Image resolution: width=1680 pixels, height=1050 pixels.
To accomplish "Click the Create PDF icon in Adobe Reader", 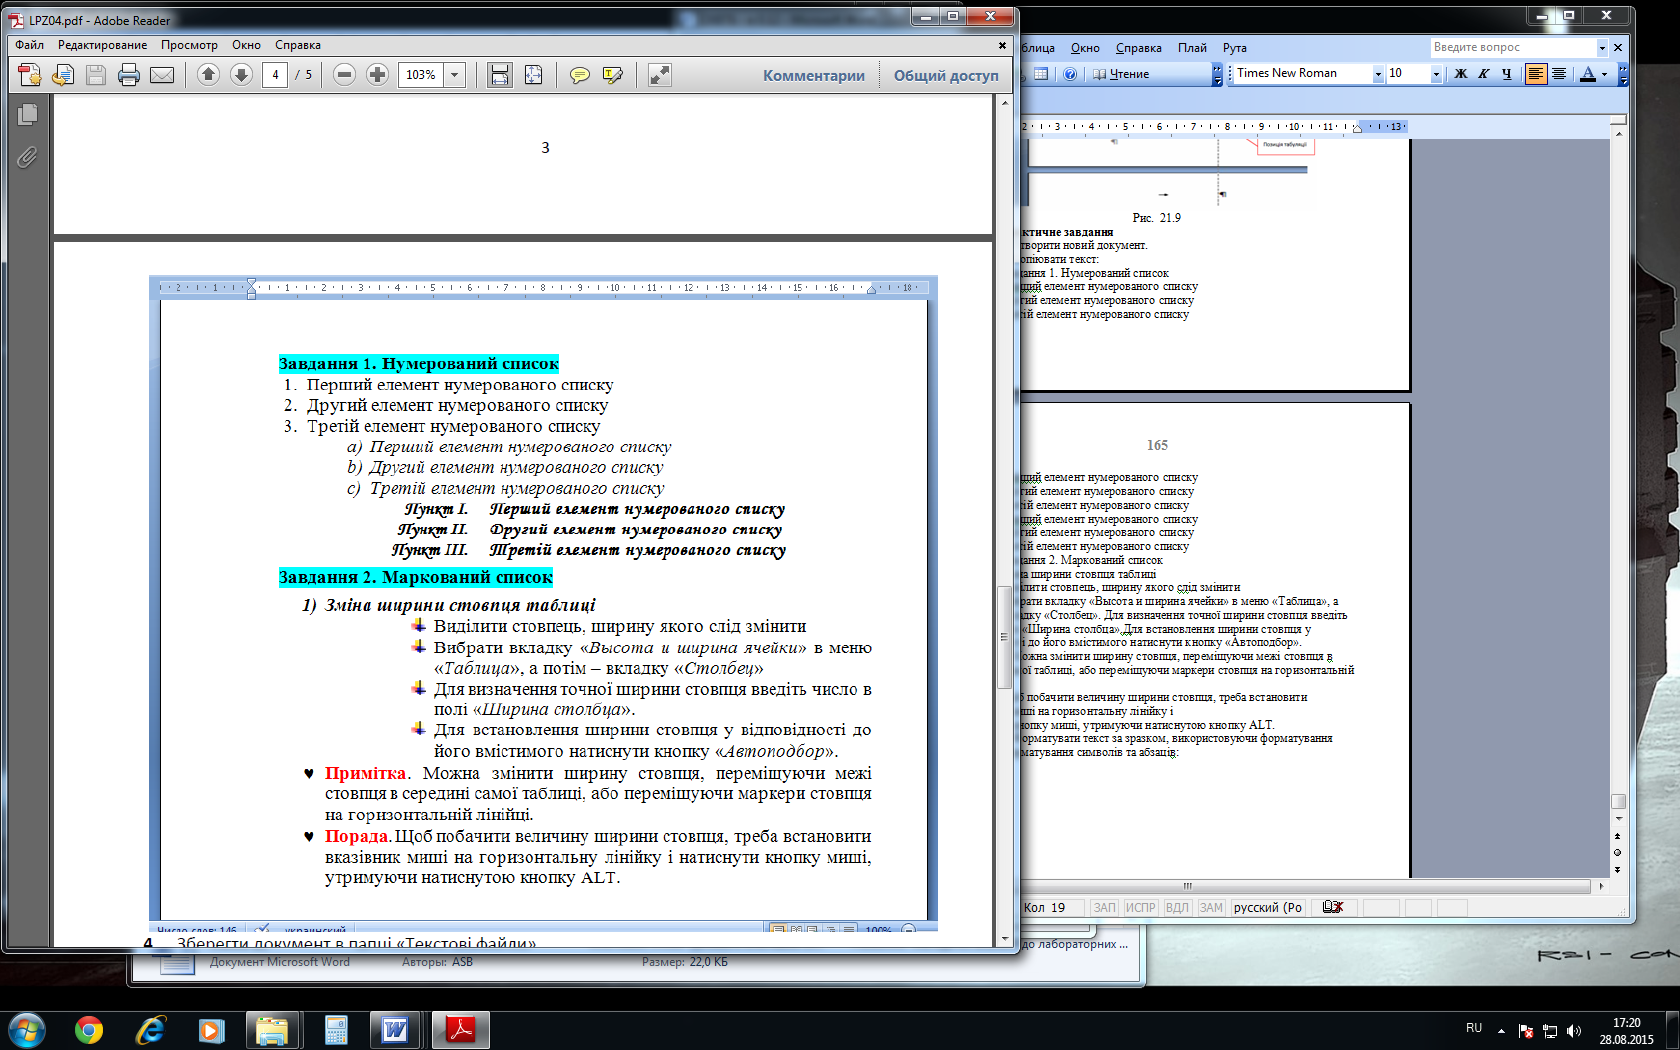I will [30, 75].
